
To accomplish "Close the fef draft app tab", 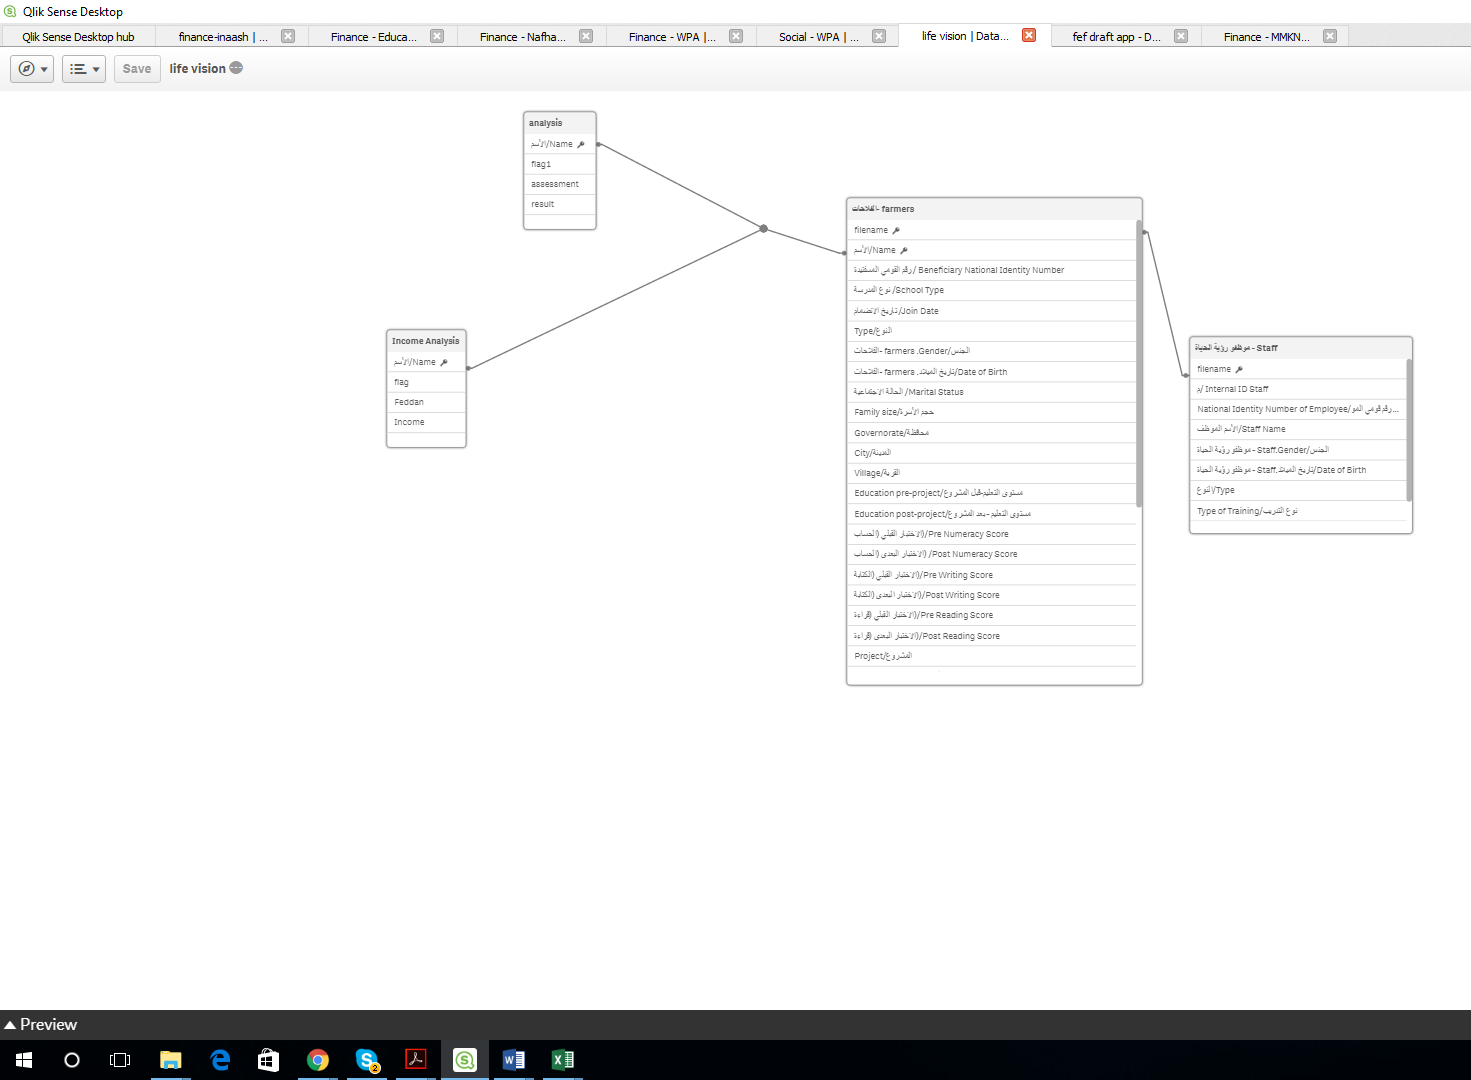I will coord(1181,36).
